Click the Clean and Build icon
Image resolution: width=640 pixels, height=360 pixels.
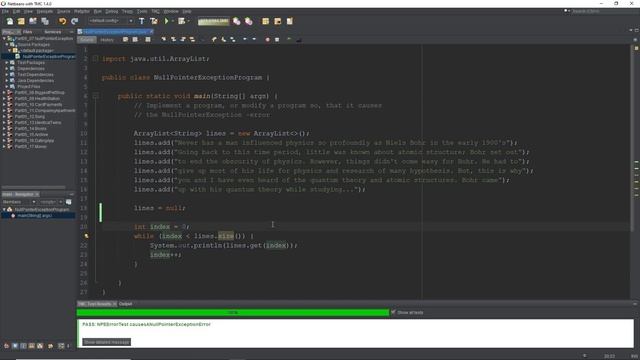pos(153,21)
